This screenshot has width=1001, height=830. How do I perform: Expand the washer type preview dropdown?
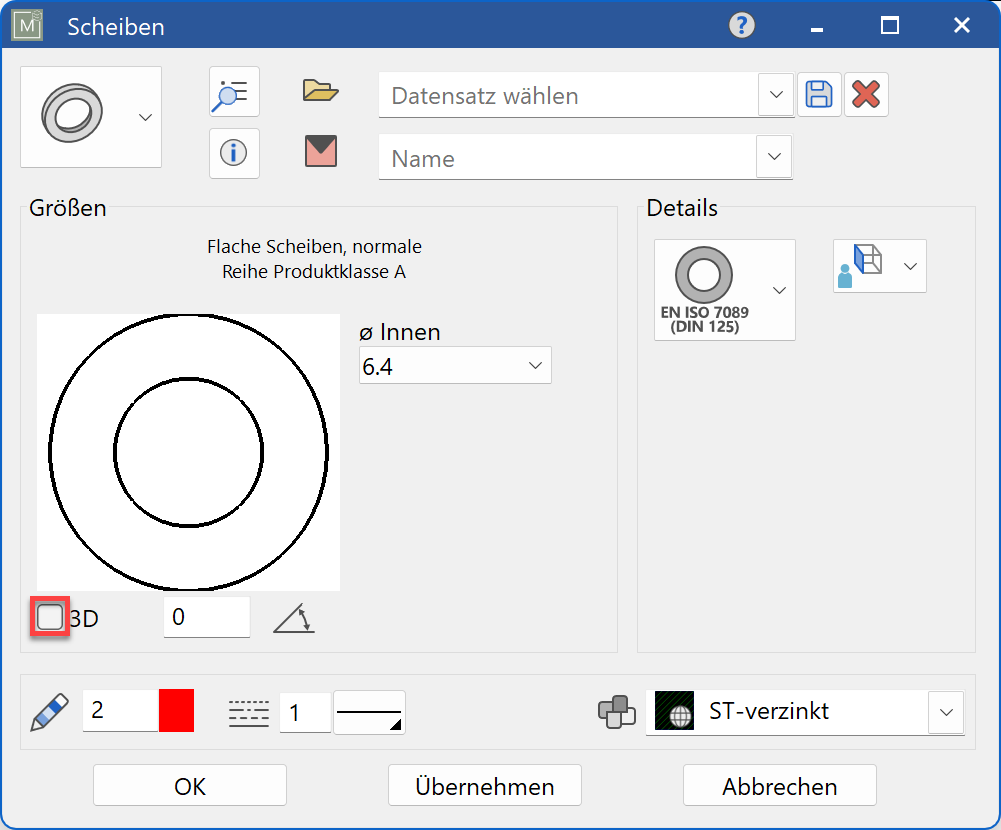147,116
